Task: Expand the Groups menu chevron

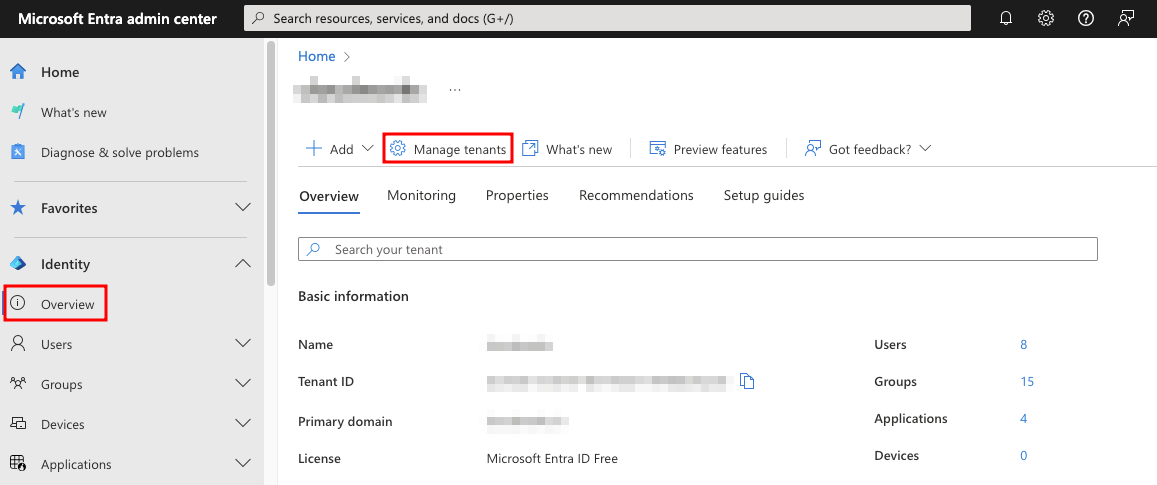Action: pyautogui.click(x=243, y=383)
